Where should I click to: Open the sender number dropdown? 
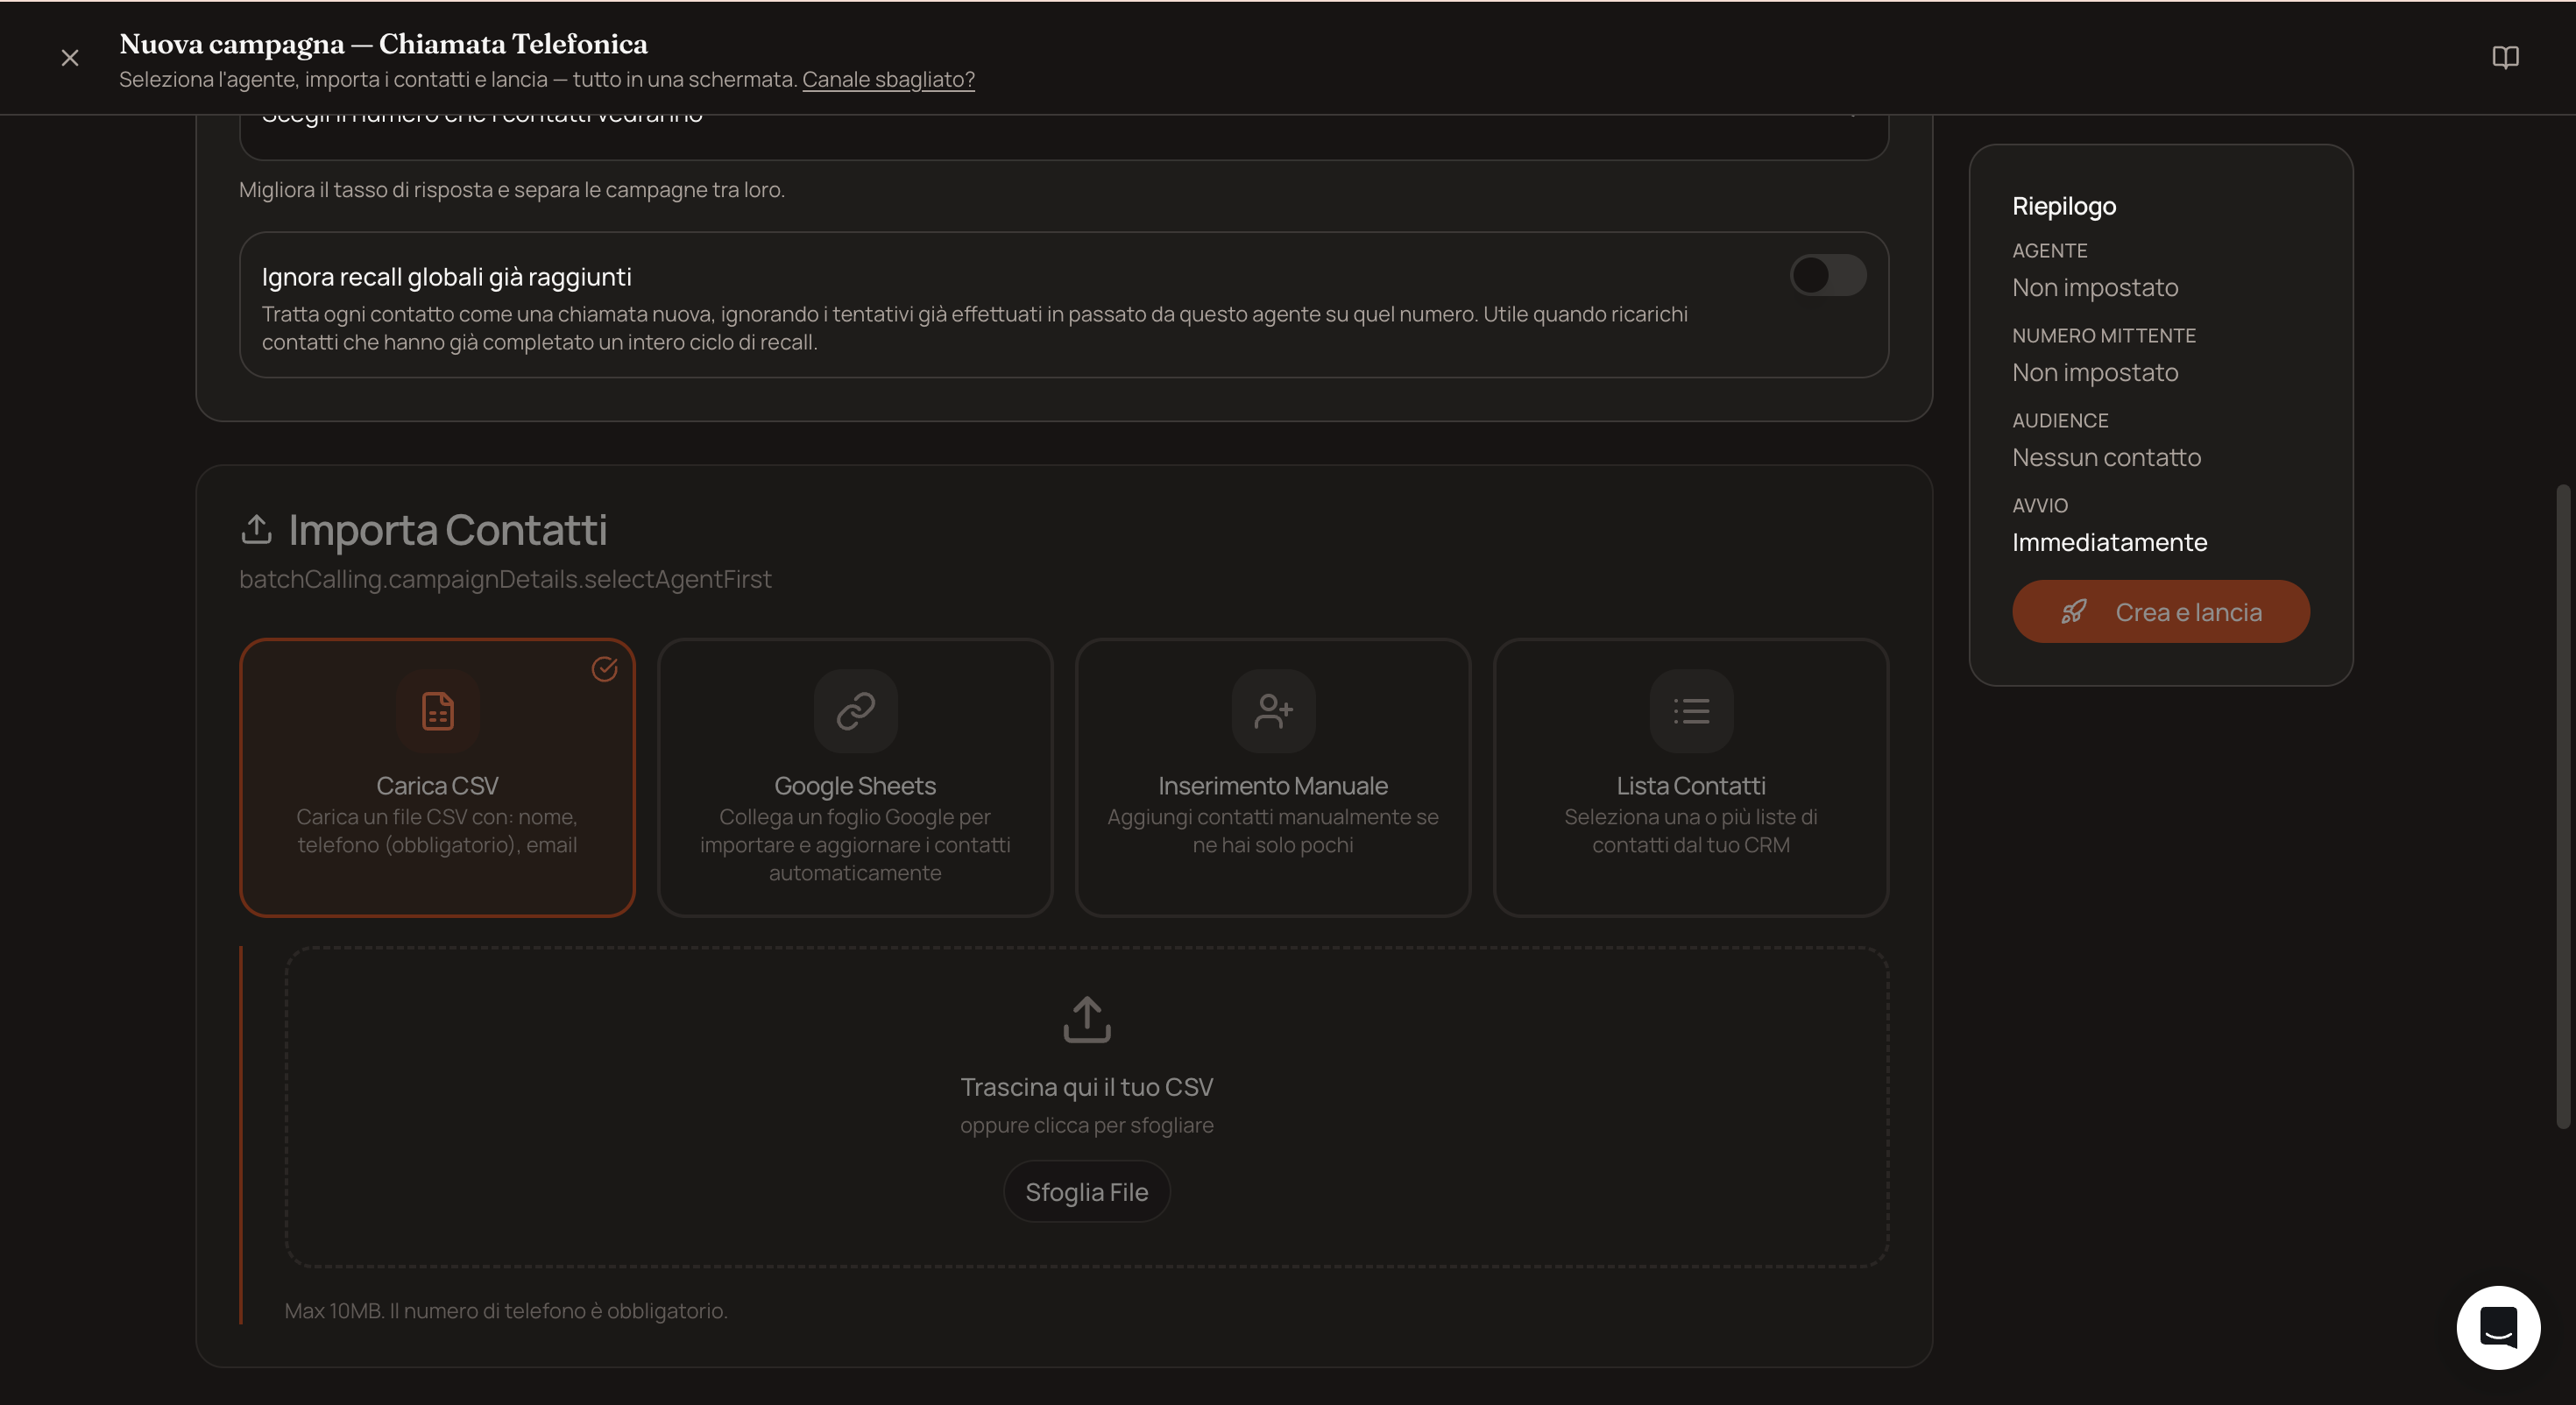[x=1064, y=130]
